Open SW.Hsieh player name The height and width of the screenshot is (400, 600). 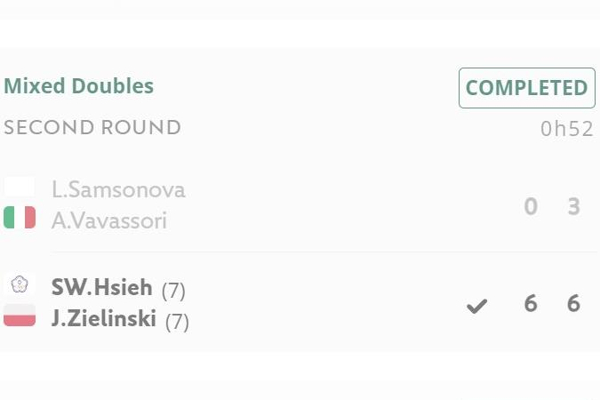pos(102,287)
